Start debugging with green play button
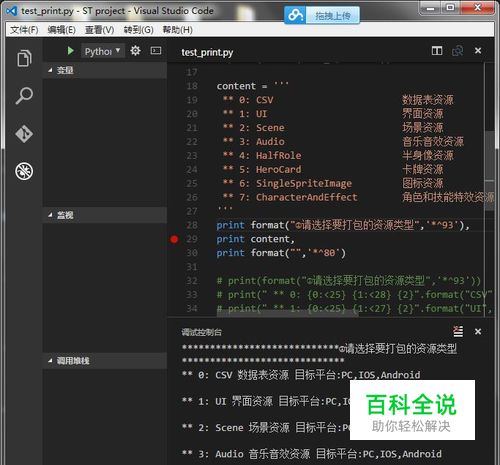The image size is (500, 465). pyautogui.click(x=70, y=51)
